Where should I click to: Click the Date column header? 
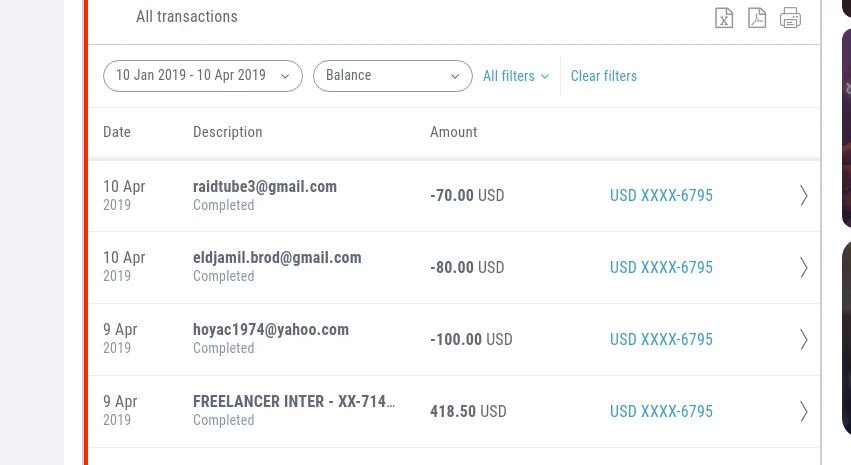point(117,132)
